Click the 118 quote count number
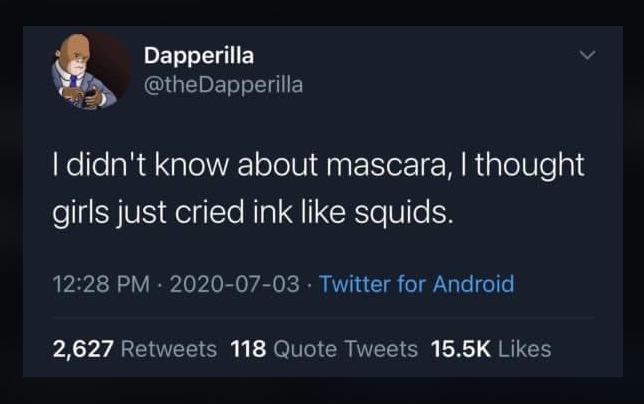This screenshot has width=644, height=404. click(247, 349)
